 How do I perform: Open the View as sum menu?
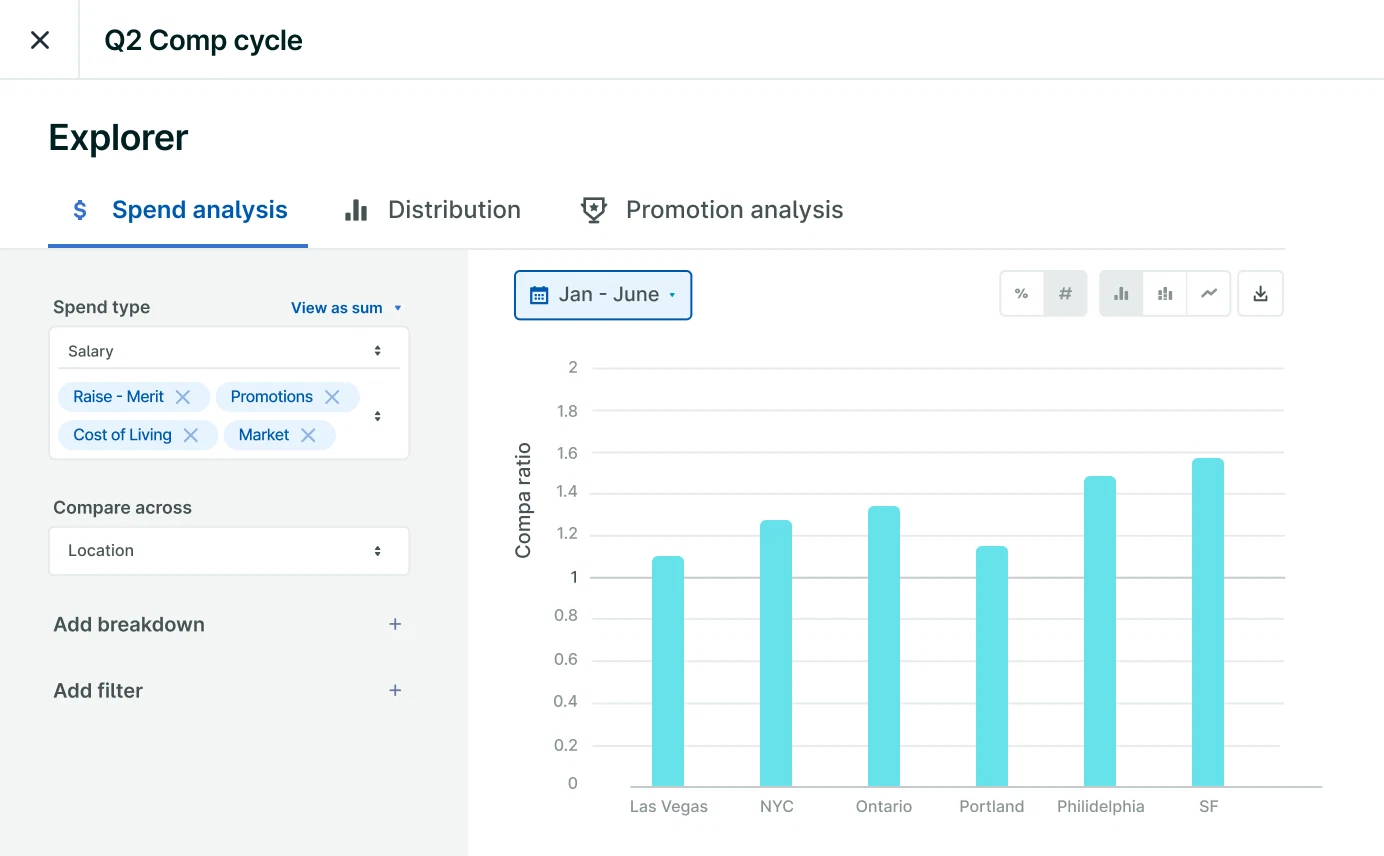coord(346,308)
